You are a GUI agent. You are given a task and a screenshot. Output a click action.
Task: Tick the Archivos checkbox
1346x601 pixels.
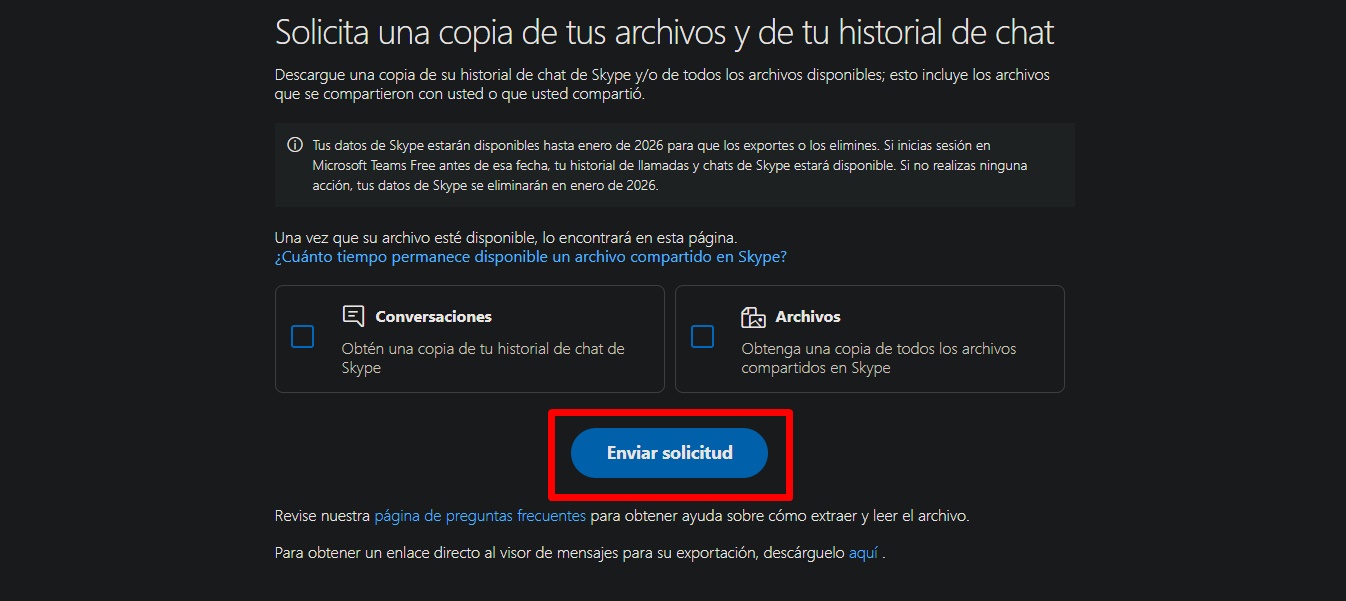[702, 337]
